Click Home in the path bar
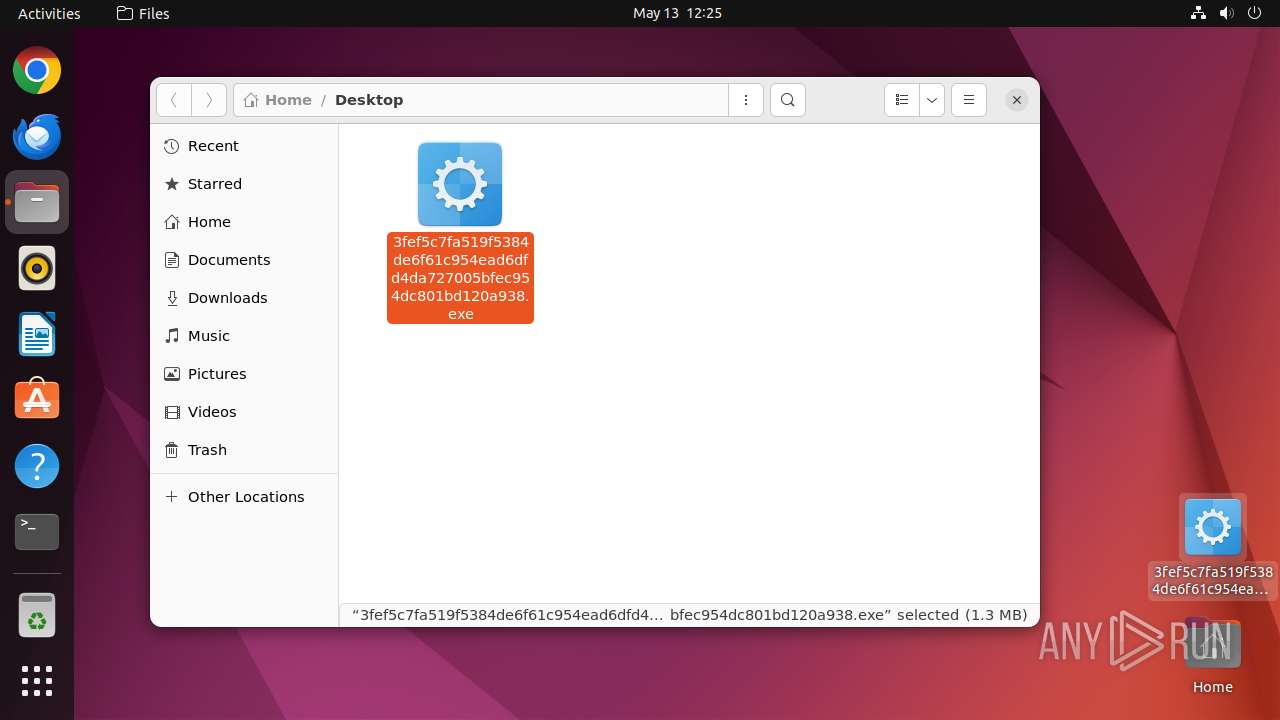Image resolution: width=1280 pixels, height=720 pixels. (278, 100)
